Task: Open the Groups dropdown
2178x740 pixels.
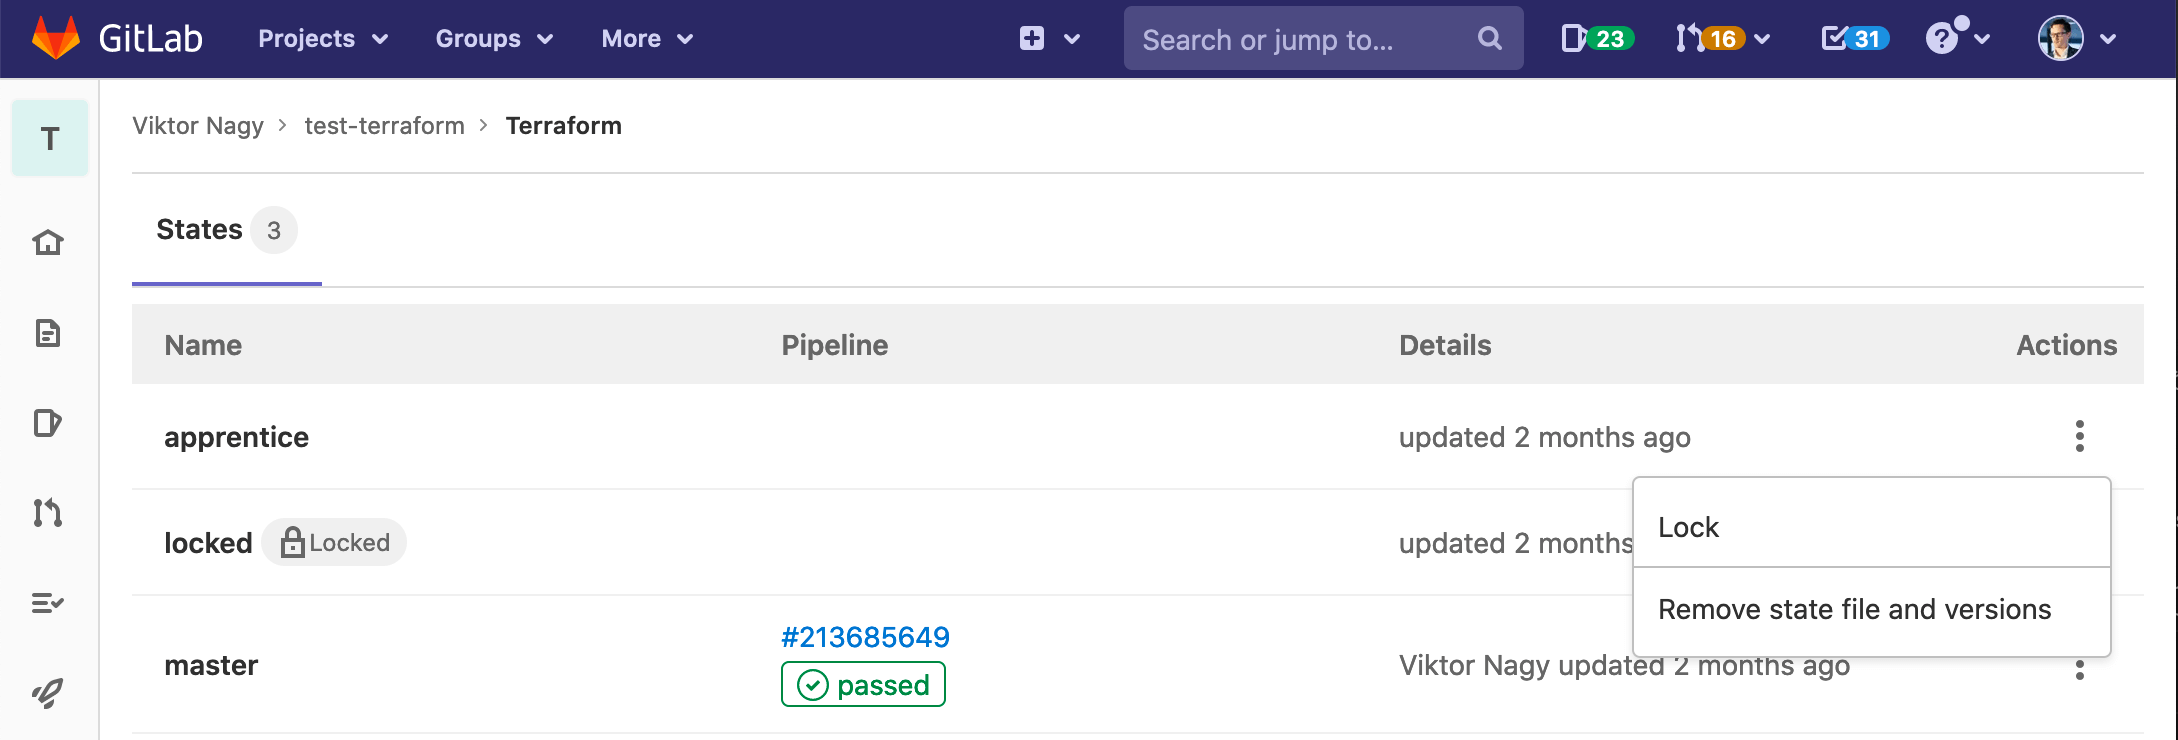Action: coord(494,38)
